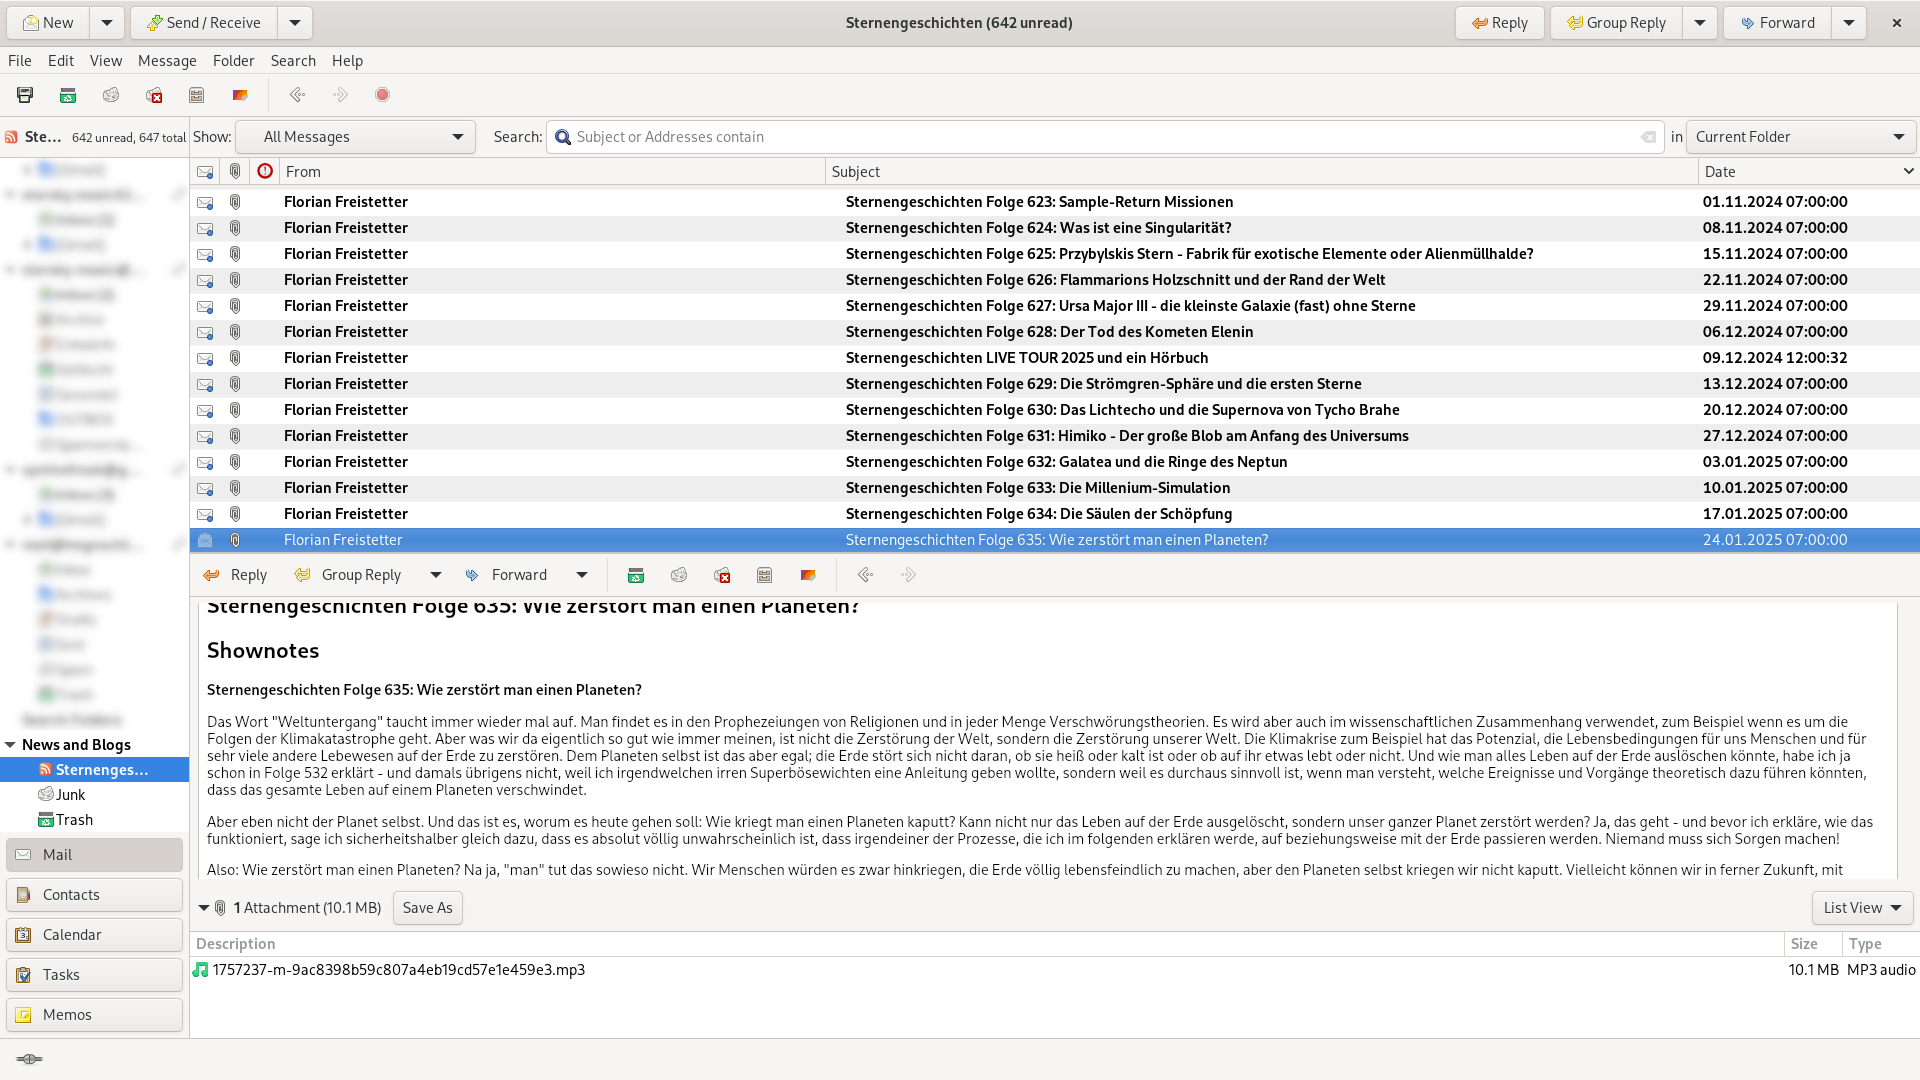Click the Archive cabinet icon
The image size is (1920, 1080).
point(197,95)
